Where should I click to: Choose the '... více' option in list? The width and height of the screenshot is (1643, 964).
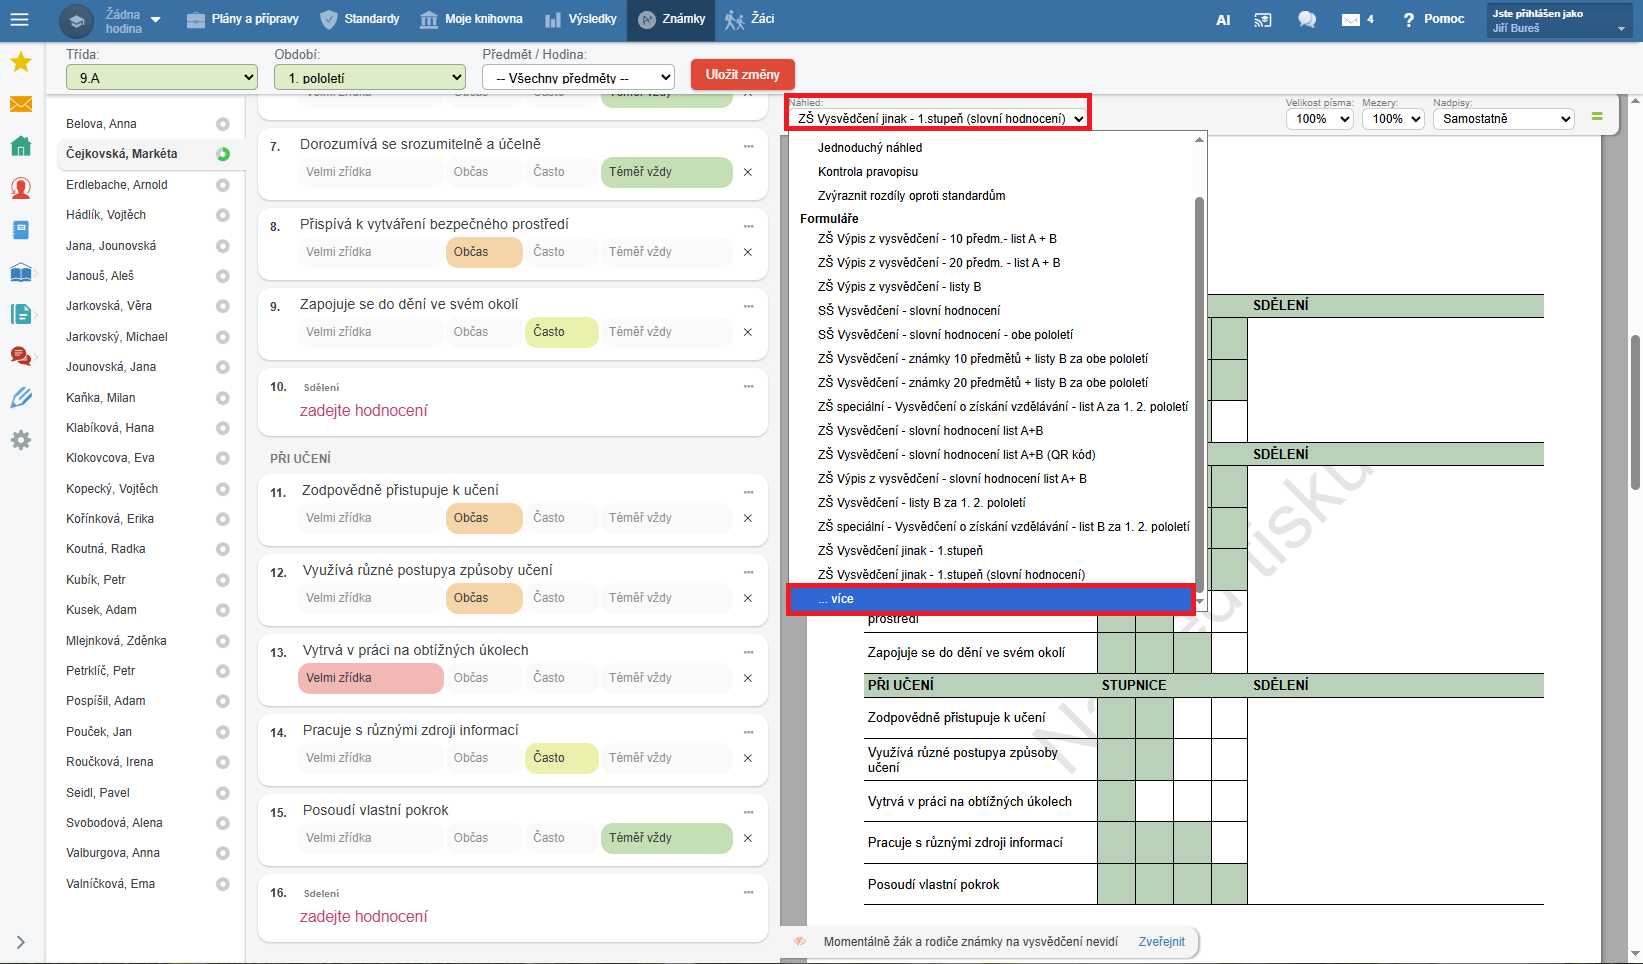990,599
